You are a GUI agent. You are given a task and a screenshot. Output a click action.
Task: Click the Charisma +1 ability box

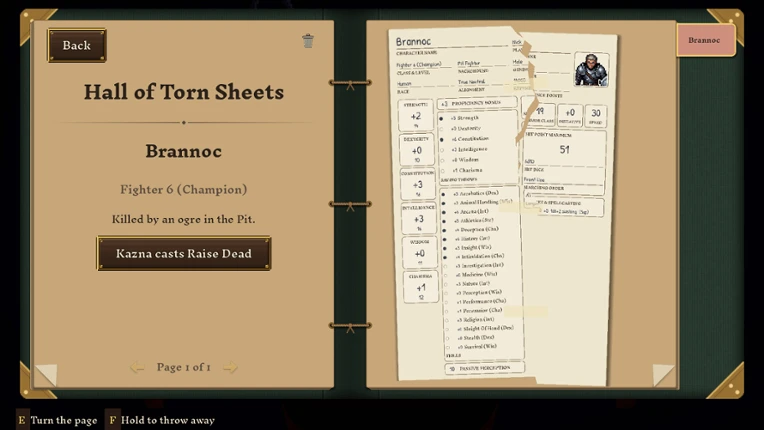click(420, 287)
